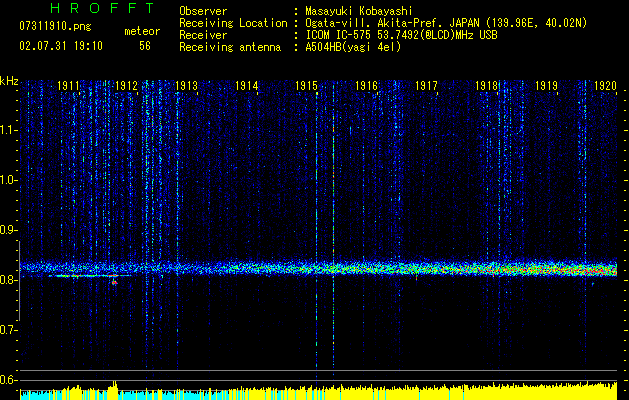Image resolution: width=629 pixels, height=400 pixels.
Task: Click the 1914 time marker
Action: click(x=246, y=86)
